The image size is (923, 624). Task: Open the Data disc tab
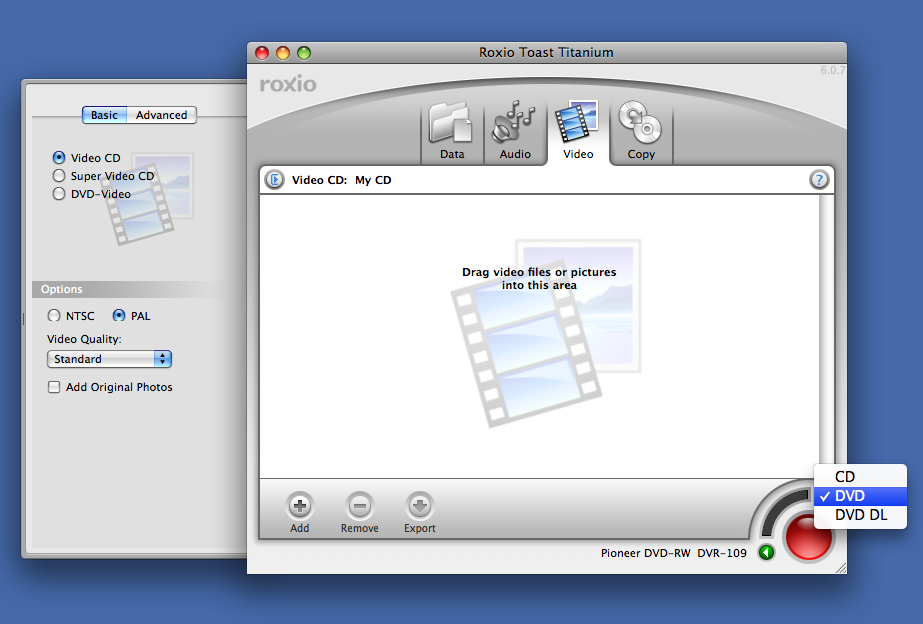pos(451,131)
